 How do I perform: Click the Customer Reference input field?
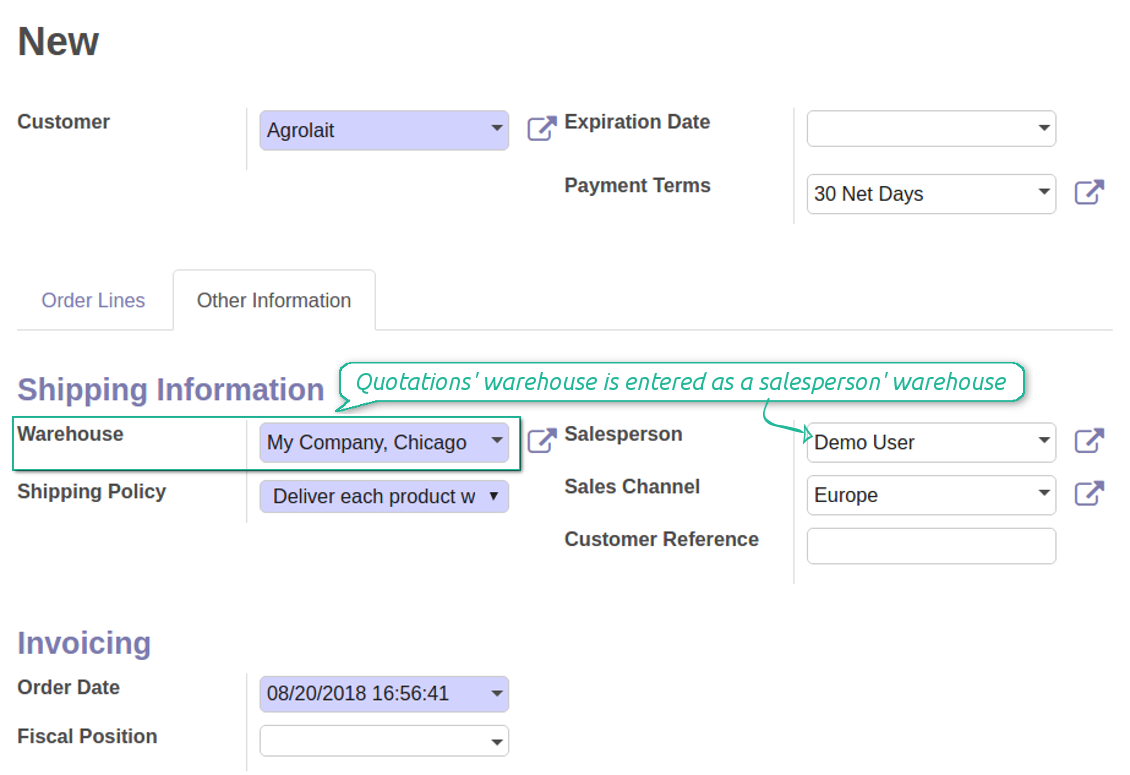click(931, 546)
